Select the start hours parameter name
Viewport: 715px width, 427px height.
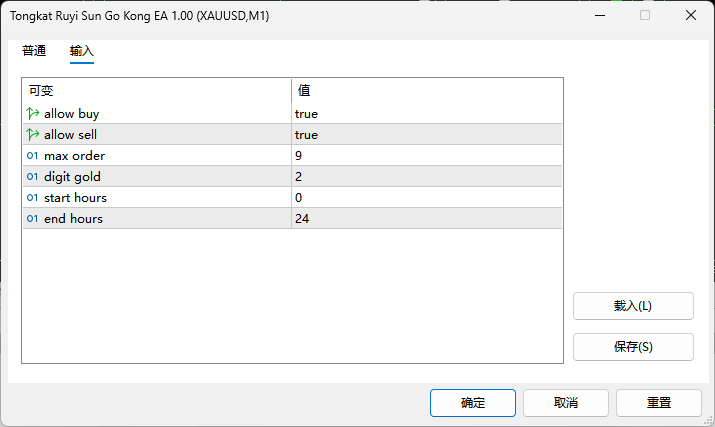(75, 198)
